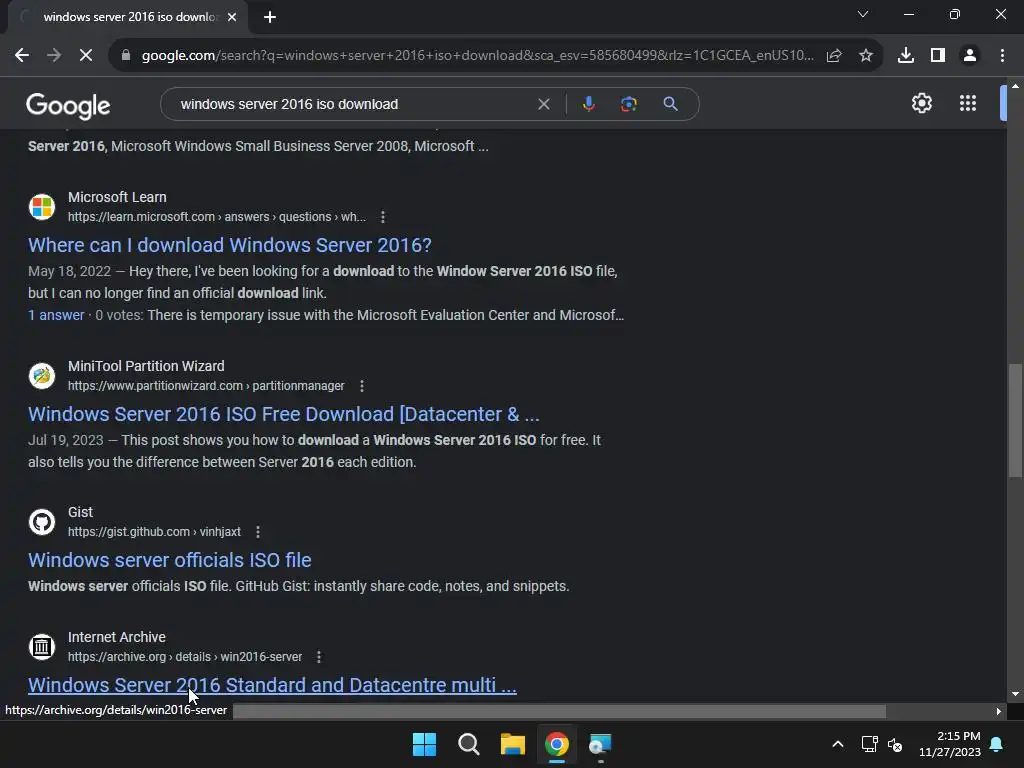The width and height of the screenshot is (1024, 768).
Task: View site information lock icon
Action: [126, 56]
